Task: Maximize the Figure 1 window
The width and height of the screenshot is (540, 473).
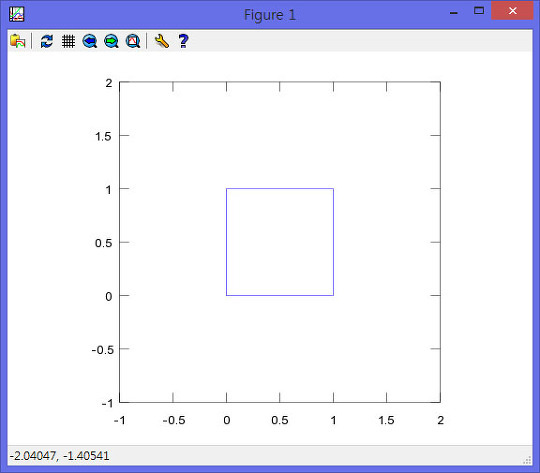Action: coord(479,11)
